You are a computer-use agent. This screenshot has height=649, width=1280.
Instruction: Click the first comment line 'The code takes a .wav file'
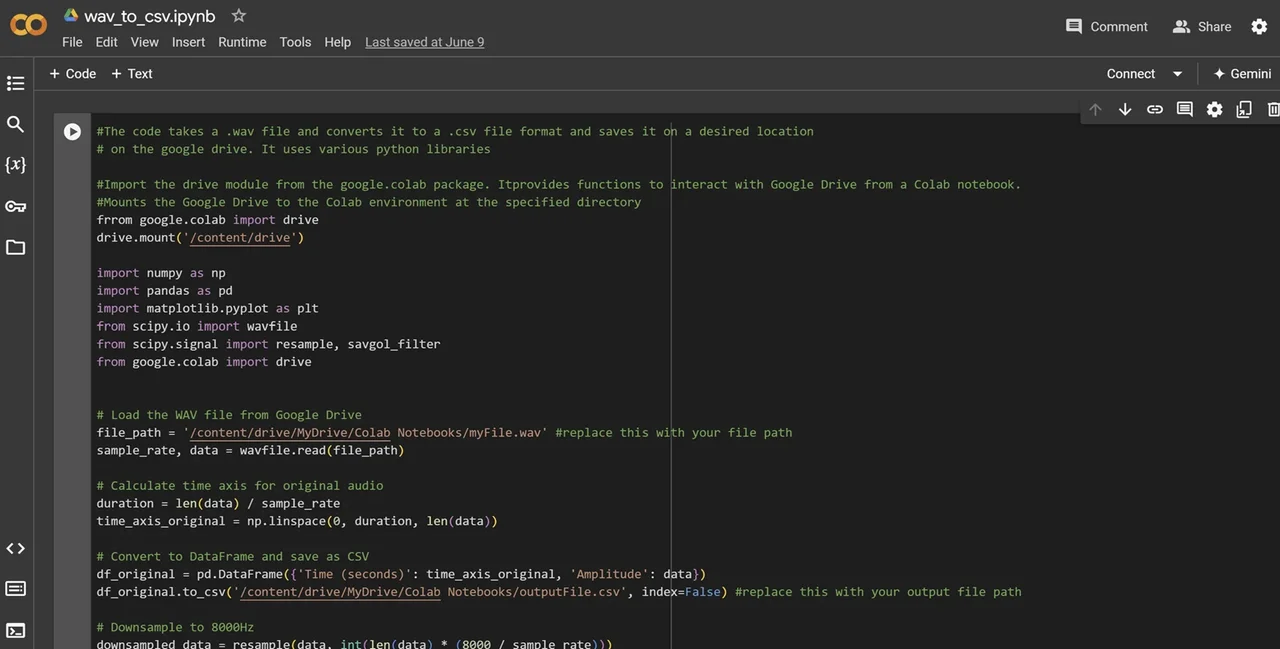pyautogui.click(x=455, y=131)
